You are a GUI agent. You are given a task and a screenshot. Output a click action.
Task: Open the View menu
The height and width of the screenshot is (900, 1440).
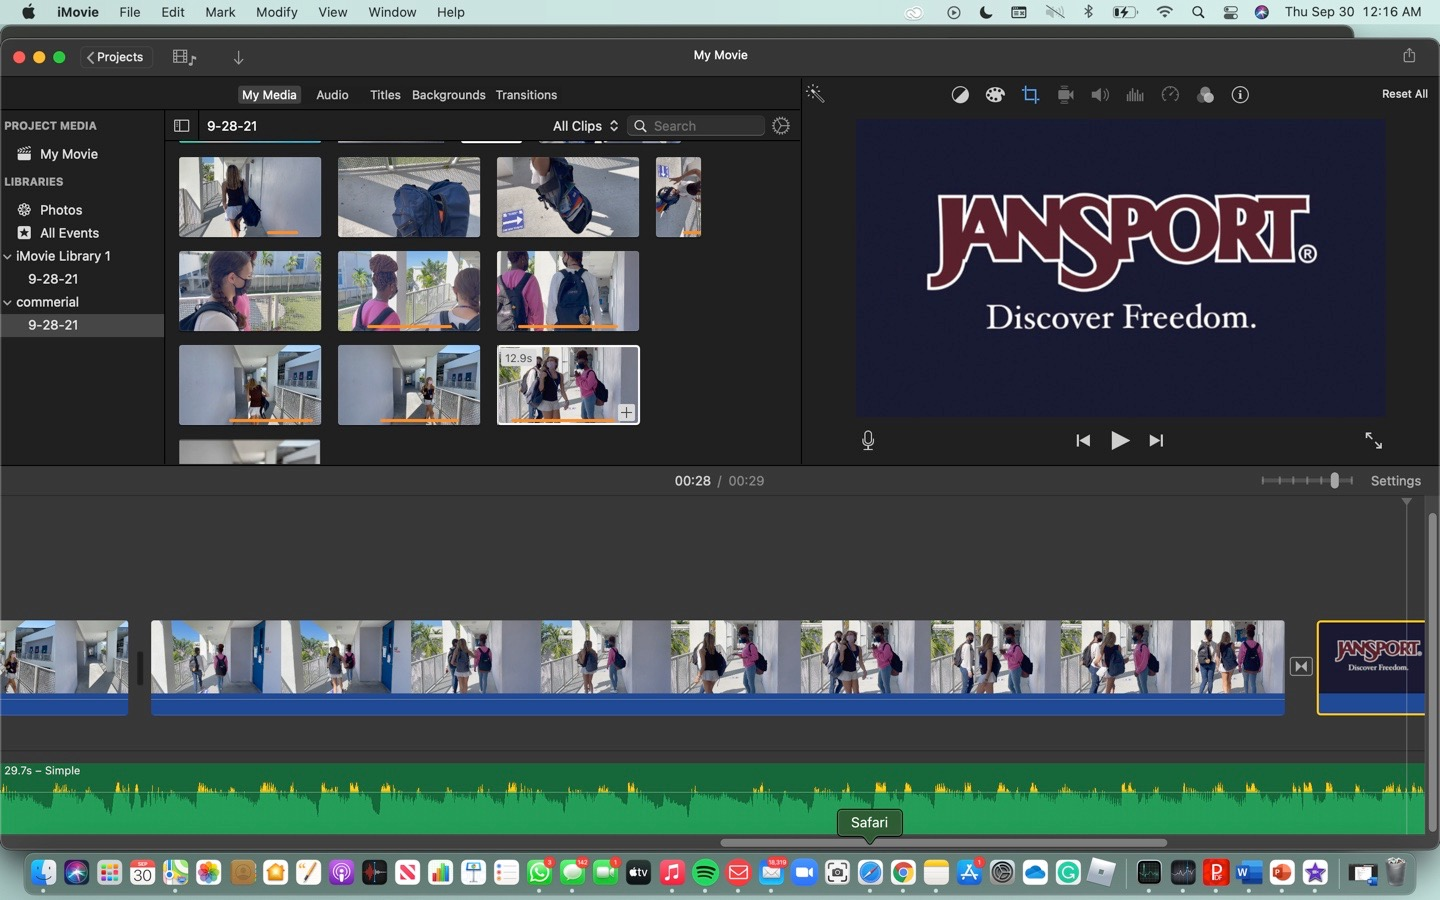pos(332,12)
